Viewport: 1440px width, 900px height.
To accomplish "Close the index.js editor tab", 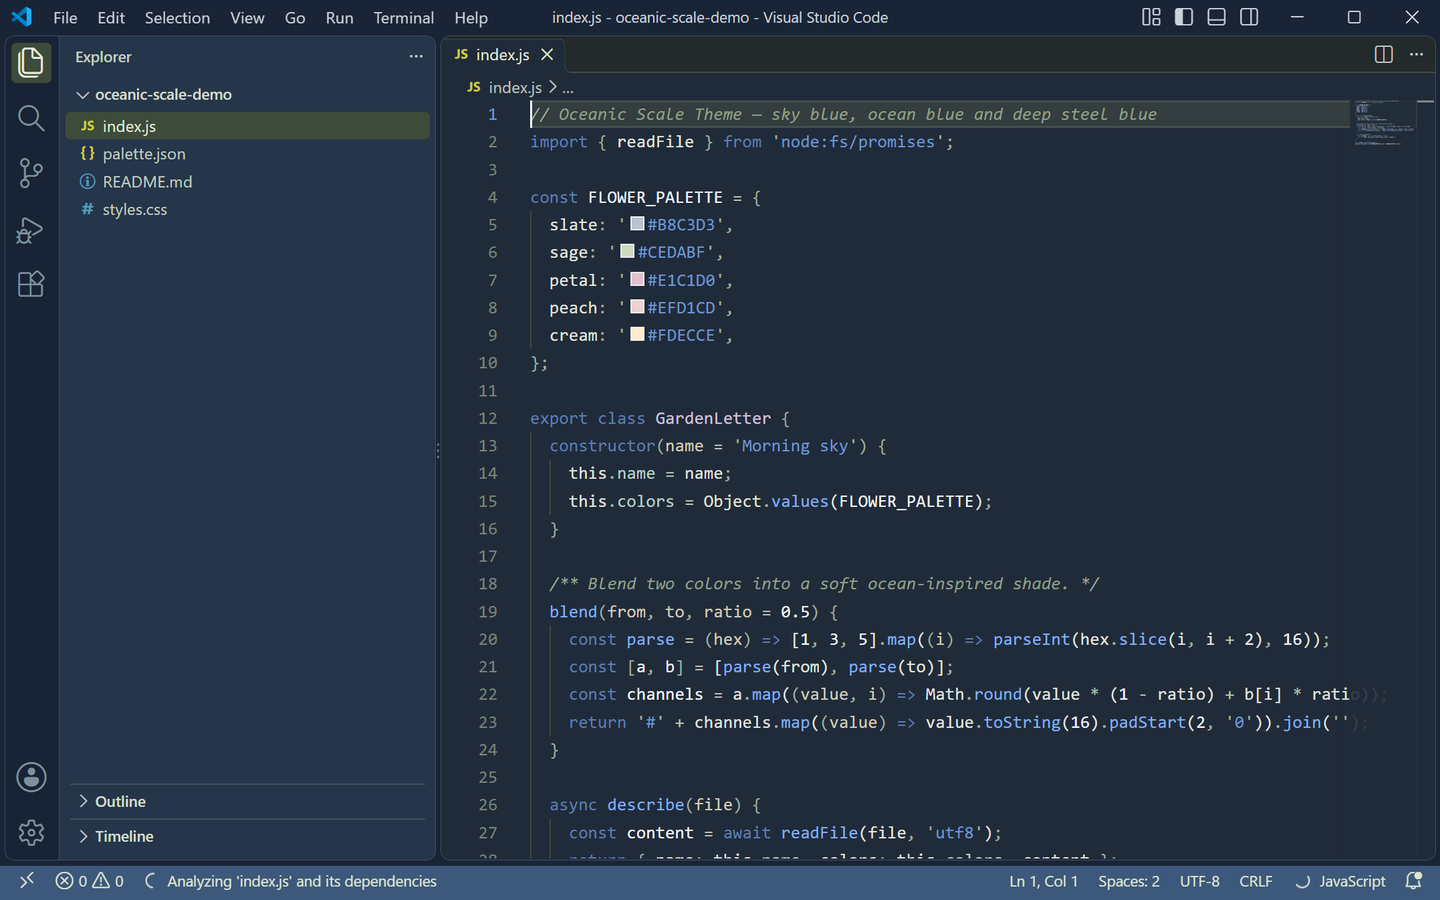I will point(547,55).
